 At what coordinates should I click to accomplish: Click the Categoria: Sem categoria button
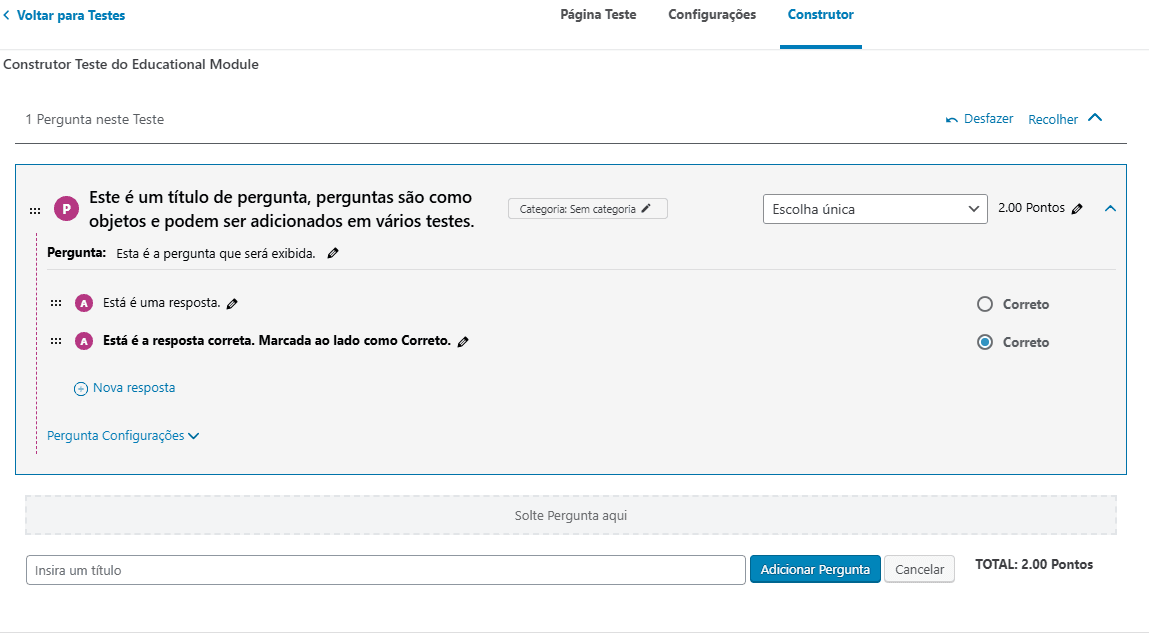click(588, 209)
